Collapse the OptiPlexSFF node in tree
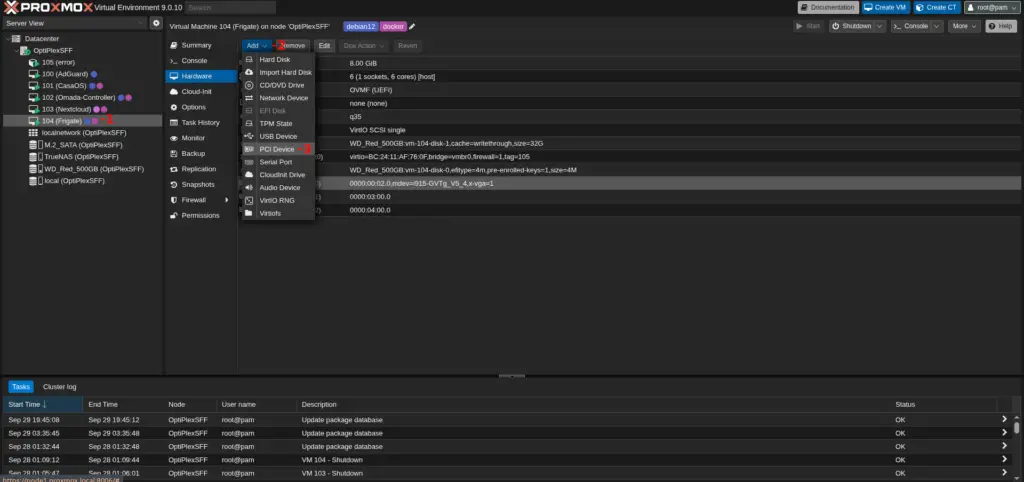The width and height of the screenshot is (1024, 482). click(17, 50)
